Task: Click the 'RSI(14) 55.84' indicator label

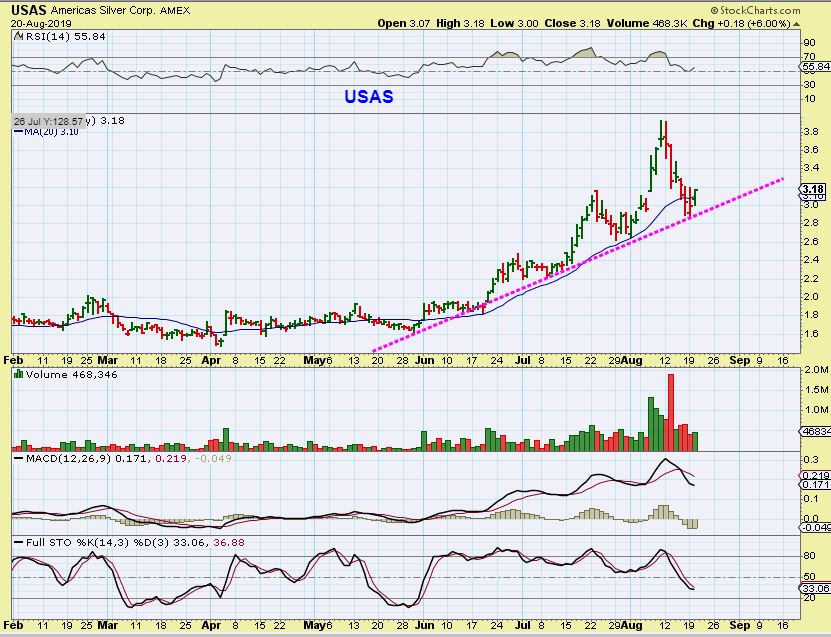Action: (65, 36)
